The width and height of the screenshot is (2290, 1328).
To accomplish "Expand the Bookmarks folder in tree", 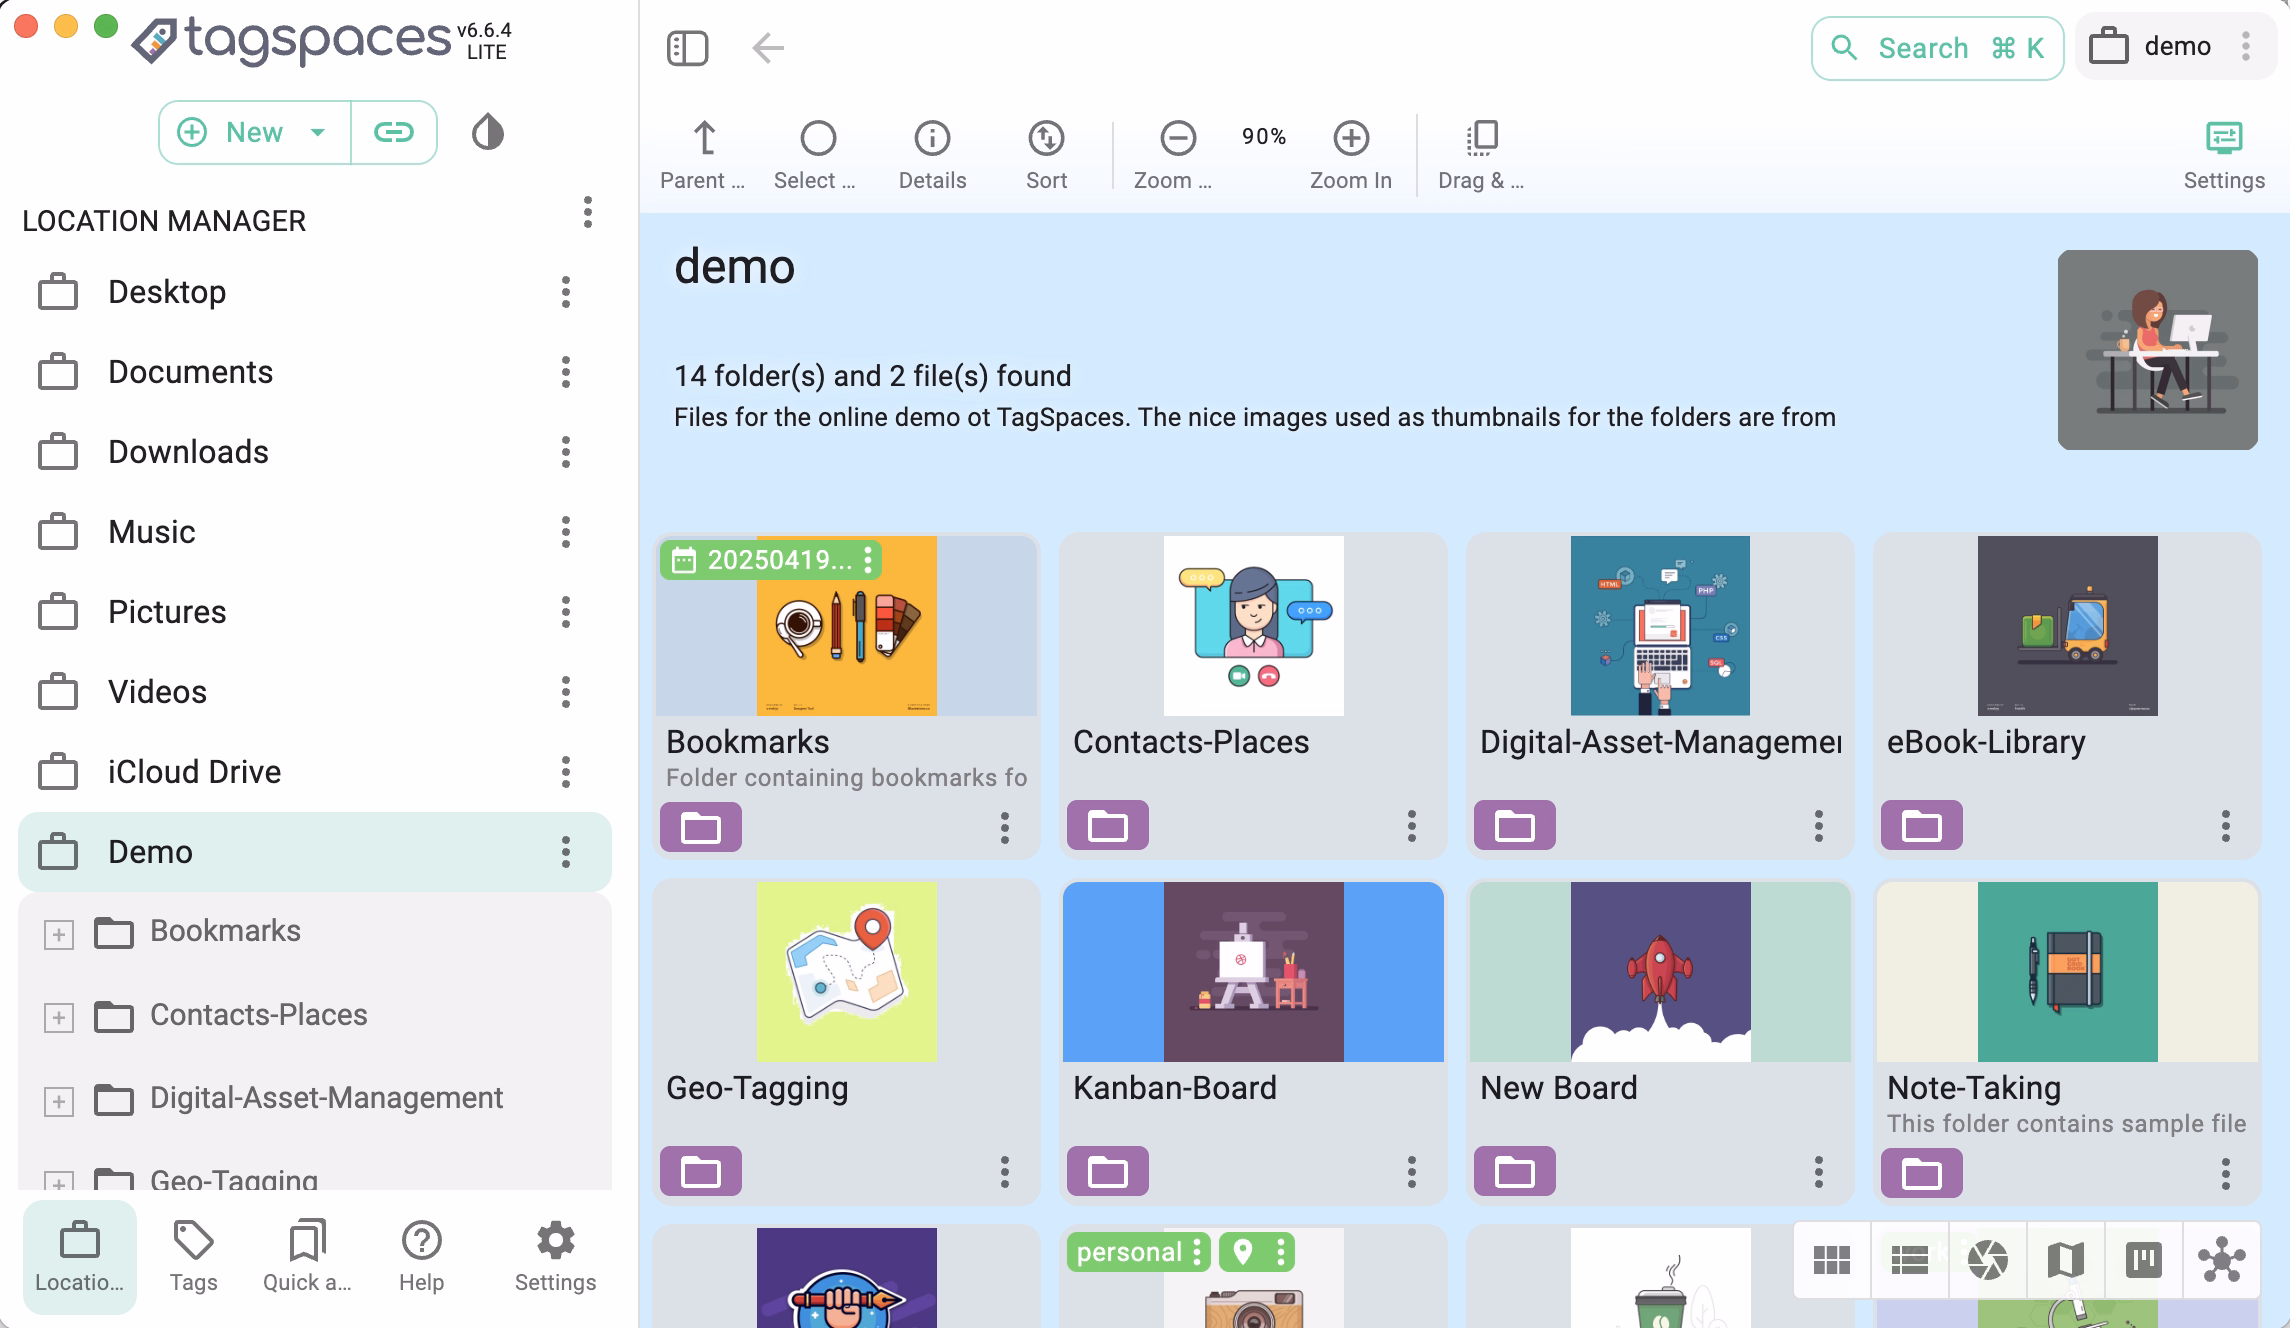I will pyautogui.click(x=59, y=934).
